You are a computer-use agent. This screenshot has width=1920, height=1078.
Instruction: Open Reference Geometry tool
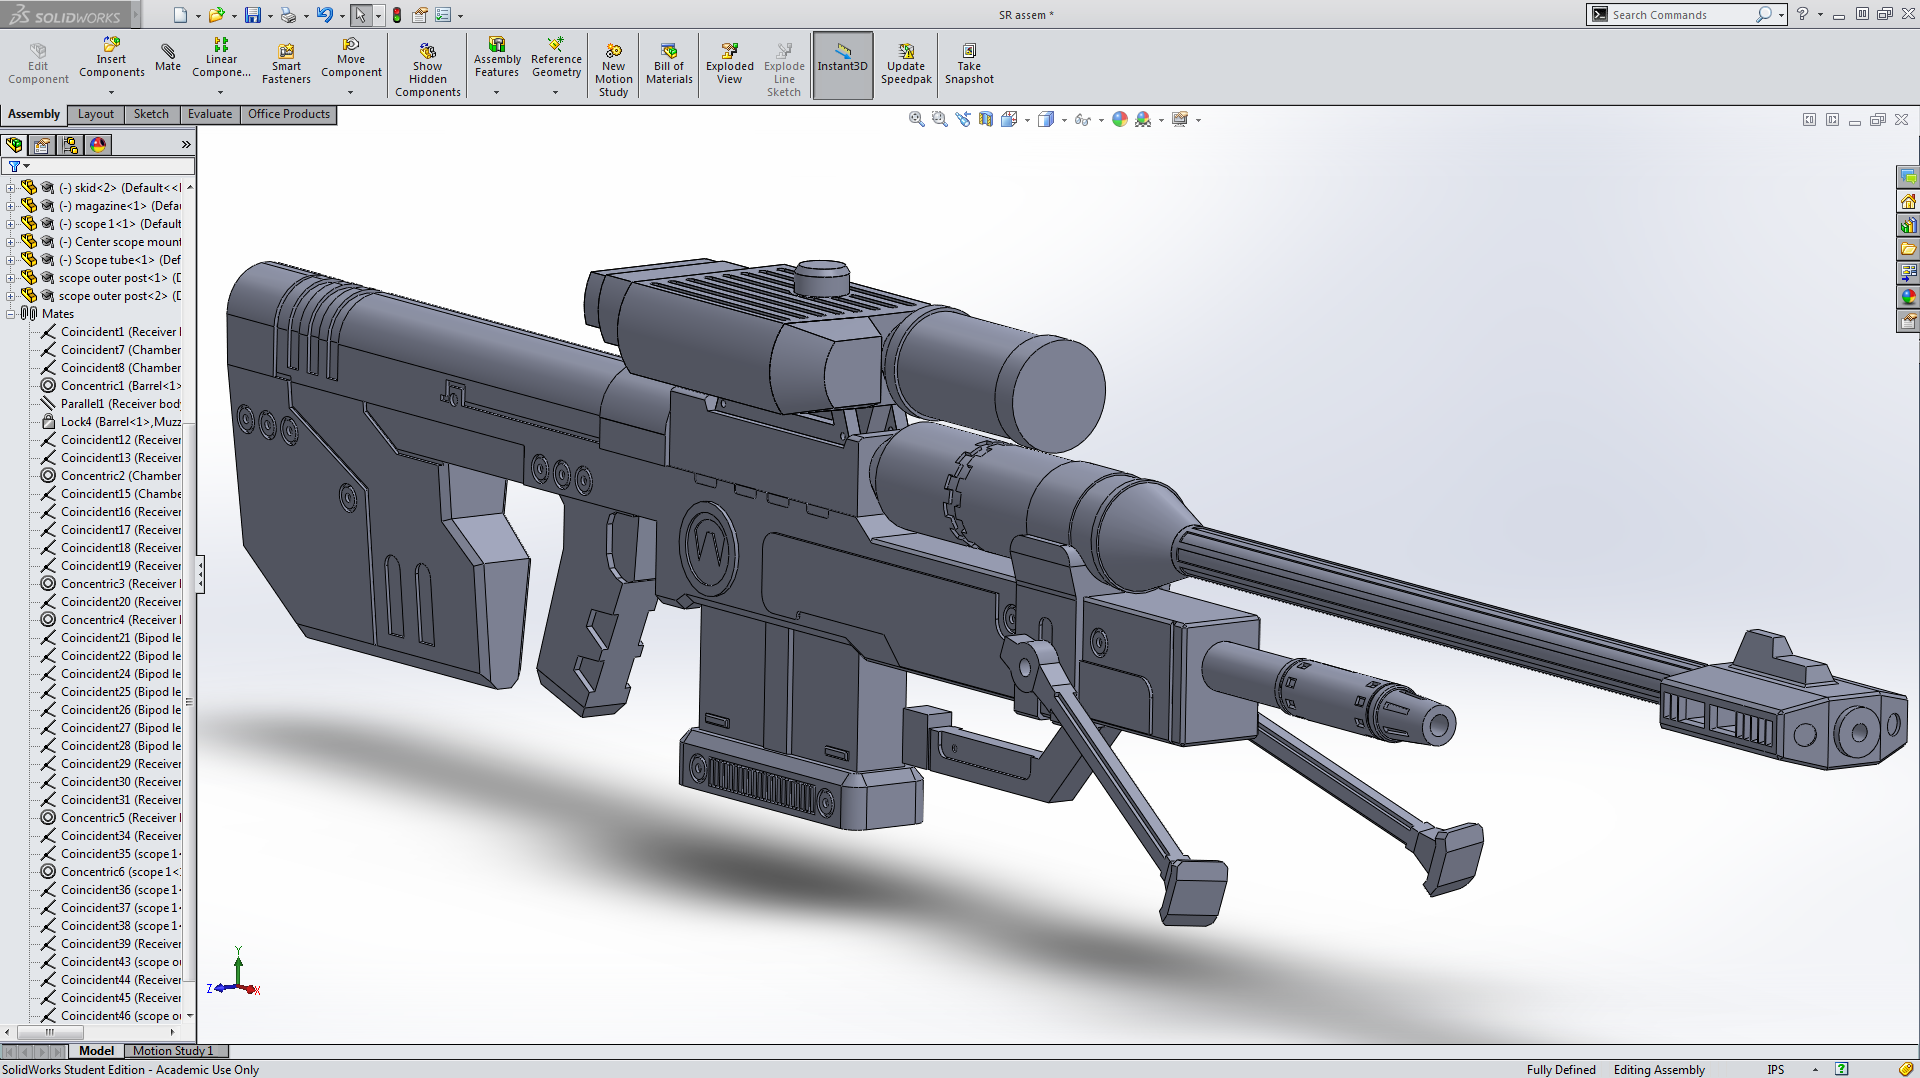pos(556,58)
